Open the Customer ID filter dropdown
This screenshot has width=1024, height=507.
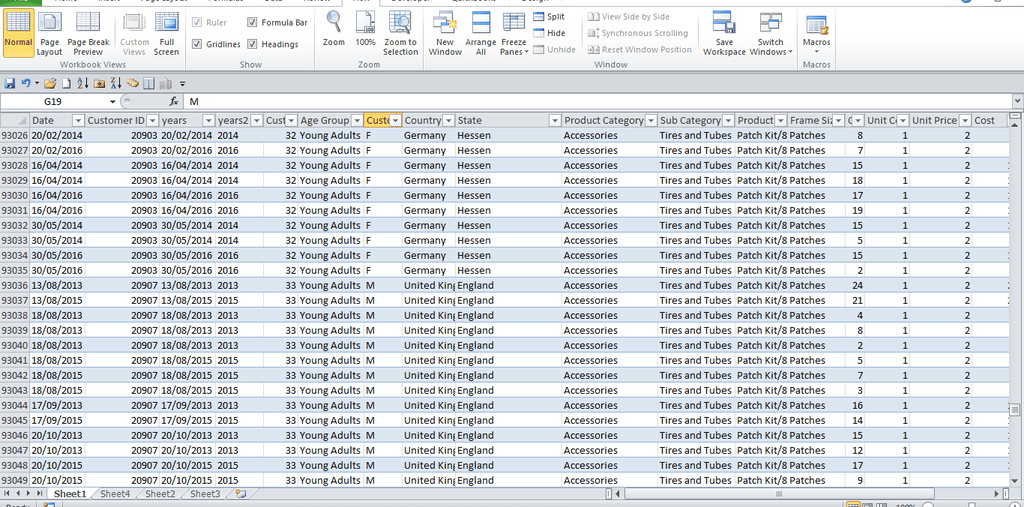(x=153, y=120)
